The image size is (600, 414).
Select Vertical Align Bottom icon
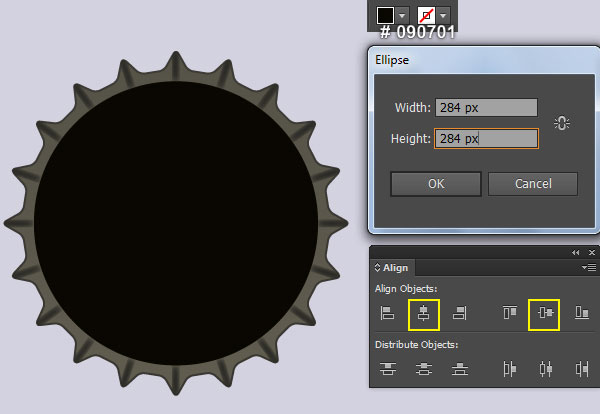point(582,312)
